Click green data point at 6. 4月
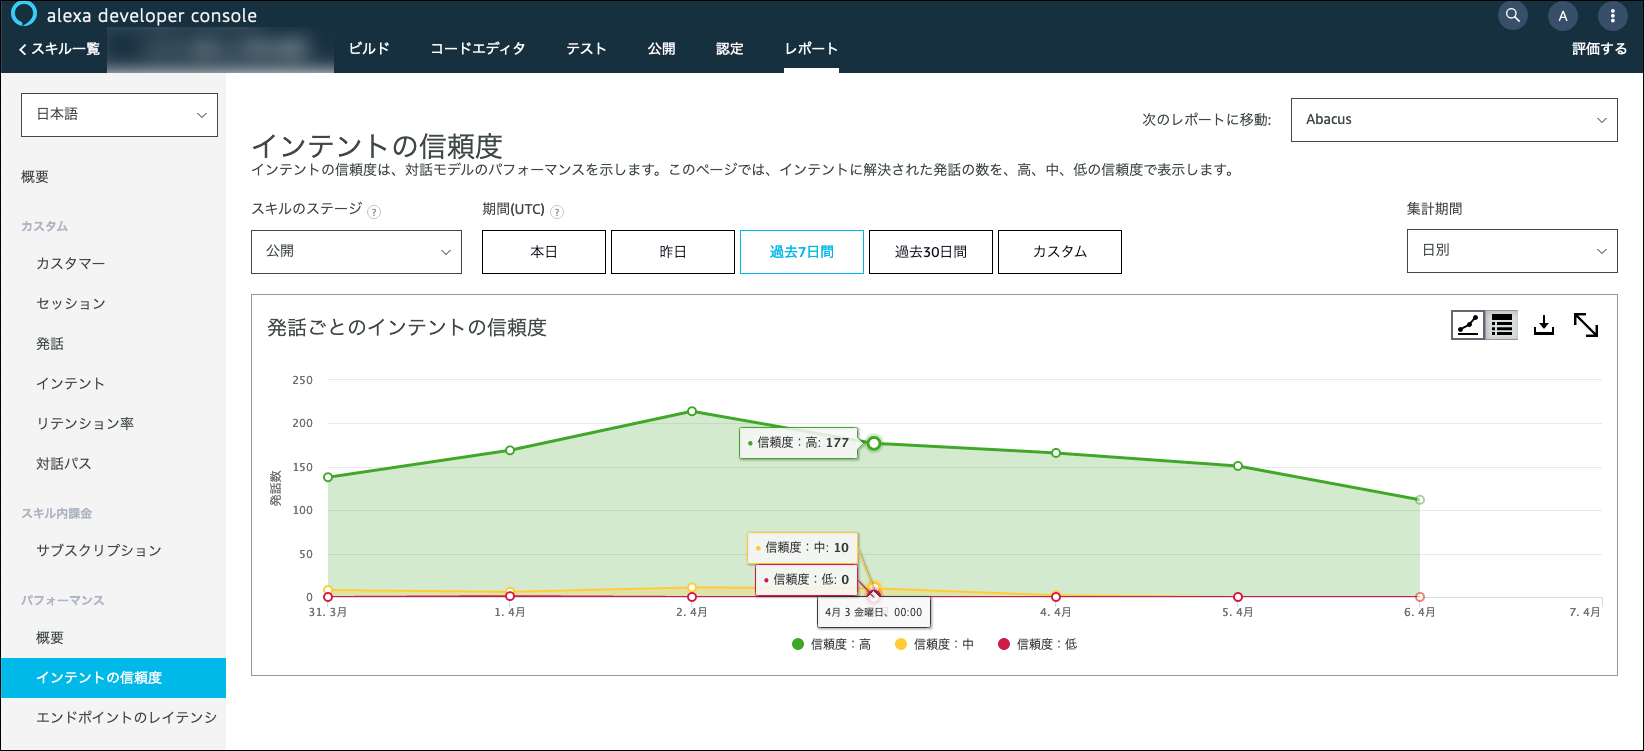 1420,500
